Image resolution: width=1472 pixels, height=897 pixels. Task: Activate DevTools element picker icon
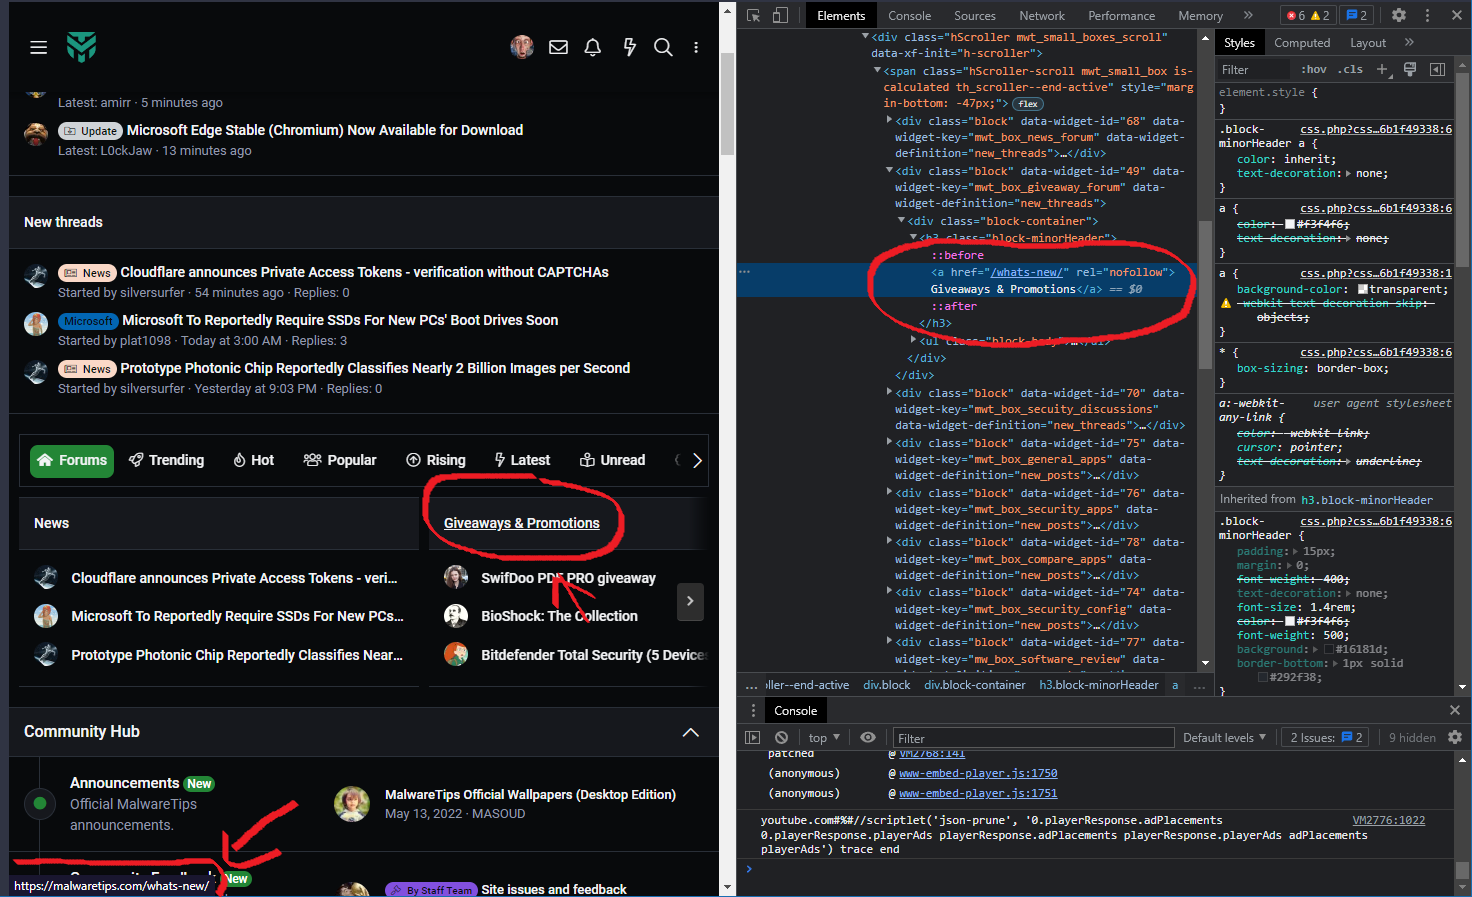click(x=754, y=15)
